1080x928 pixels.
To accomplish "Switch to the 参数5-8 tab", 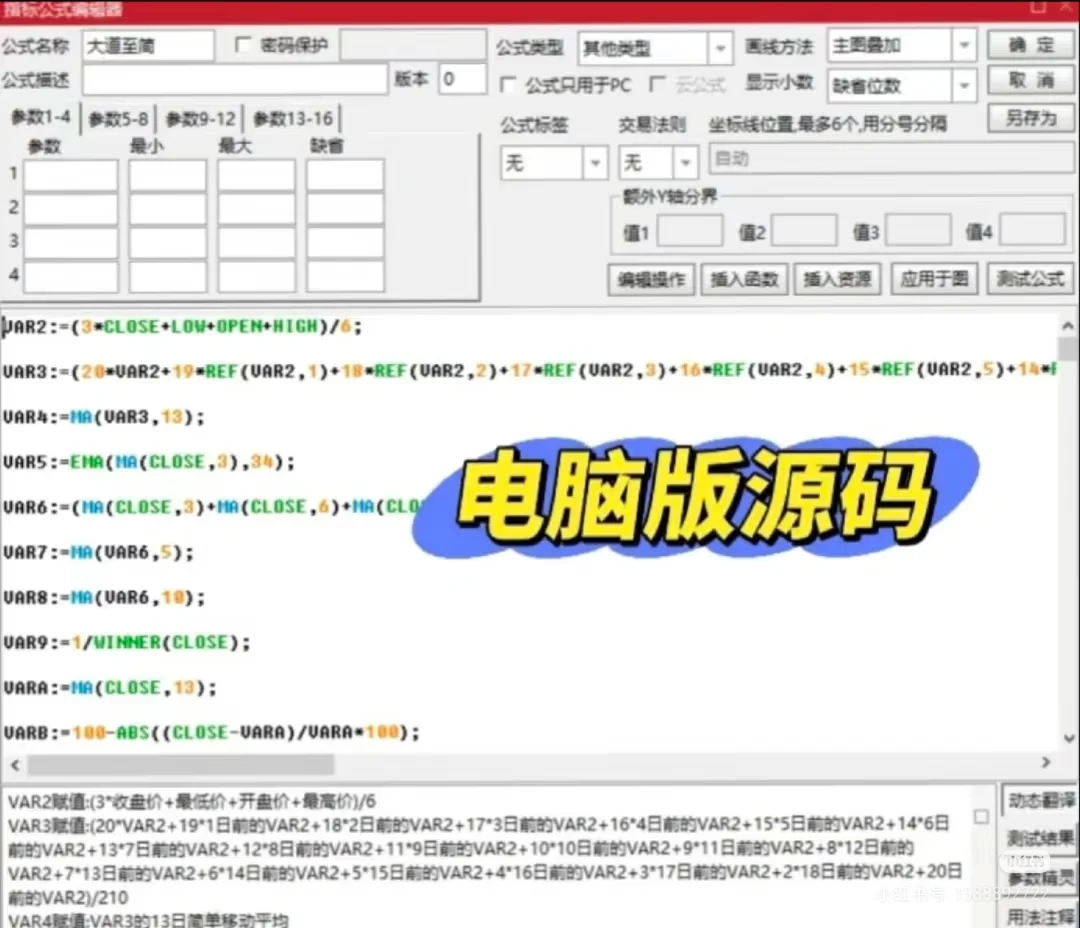I will (x=120, y=118).
